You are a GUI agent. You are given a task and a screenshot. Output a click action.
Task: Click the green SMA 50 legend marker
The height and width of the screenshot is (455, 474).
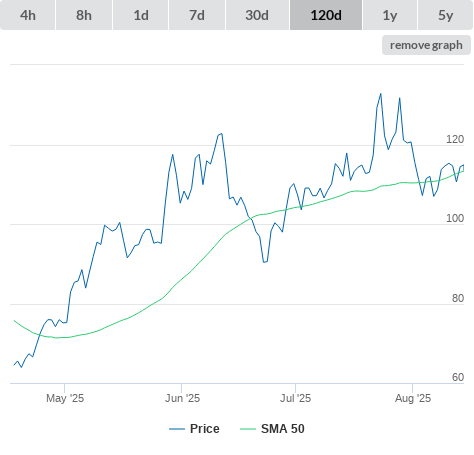click(248, 429)
